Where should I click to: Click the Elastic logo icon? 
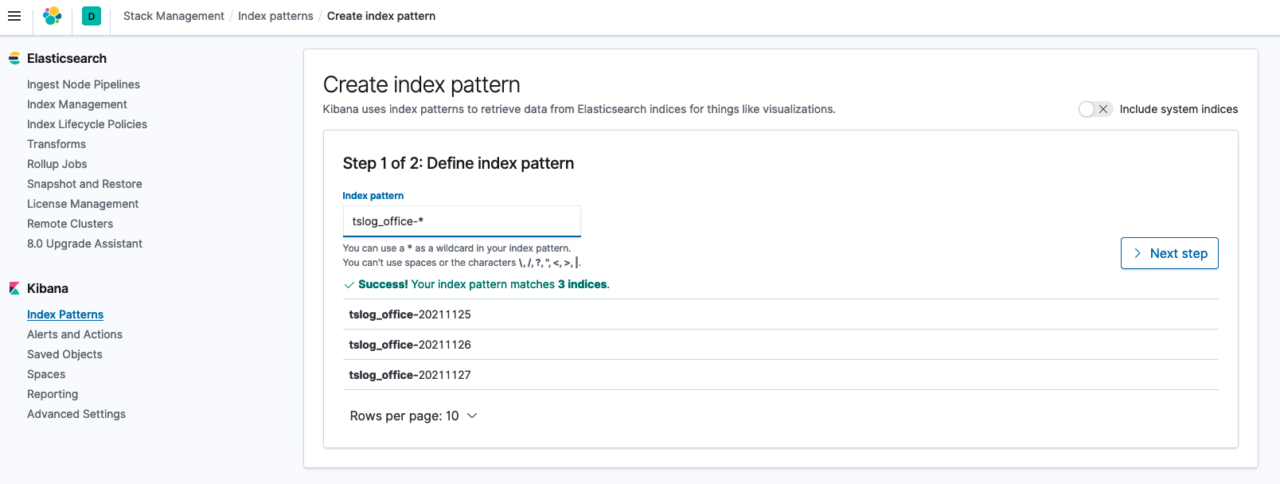pyautogui.click(x=52, y=16)
